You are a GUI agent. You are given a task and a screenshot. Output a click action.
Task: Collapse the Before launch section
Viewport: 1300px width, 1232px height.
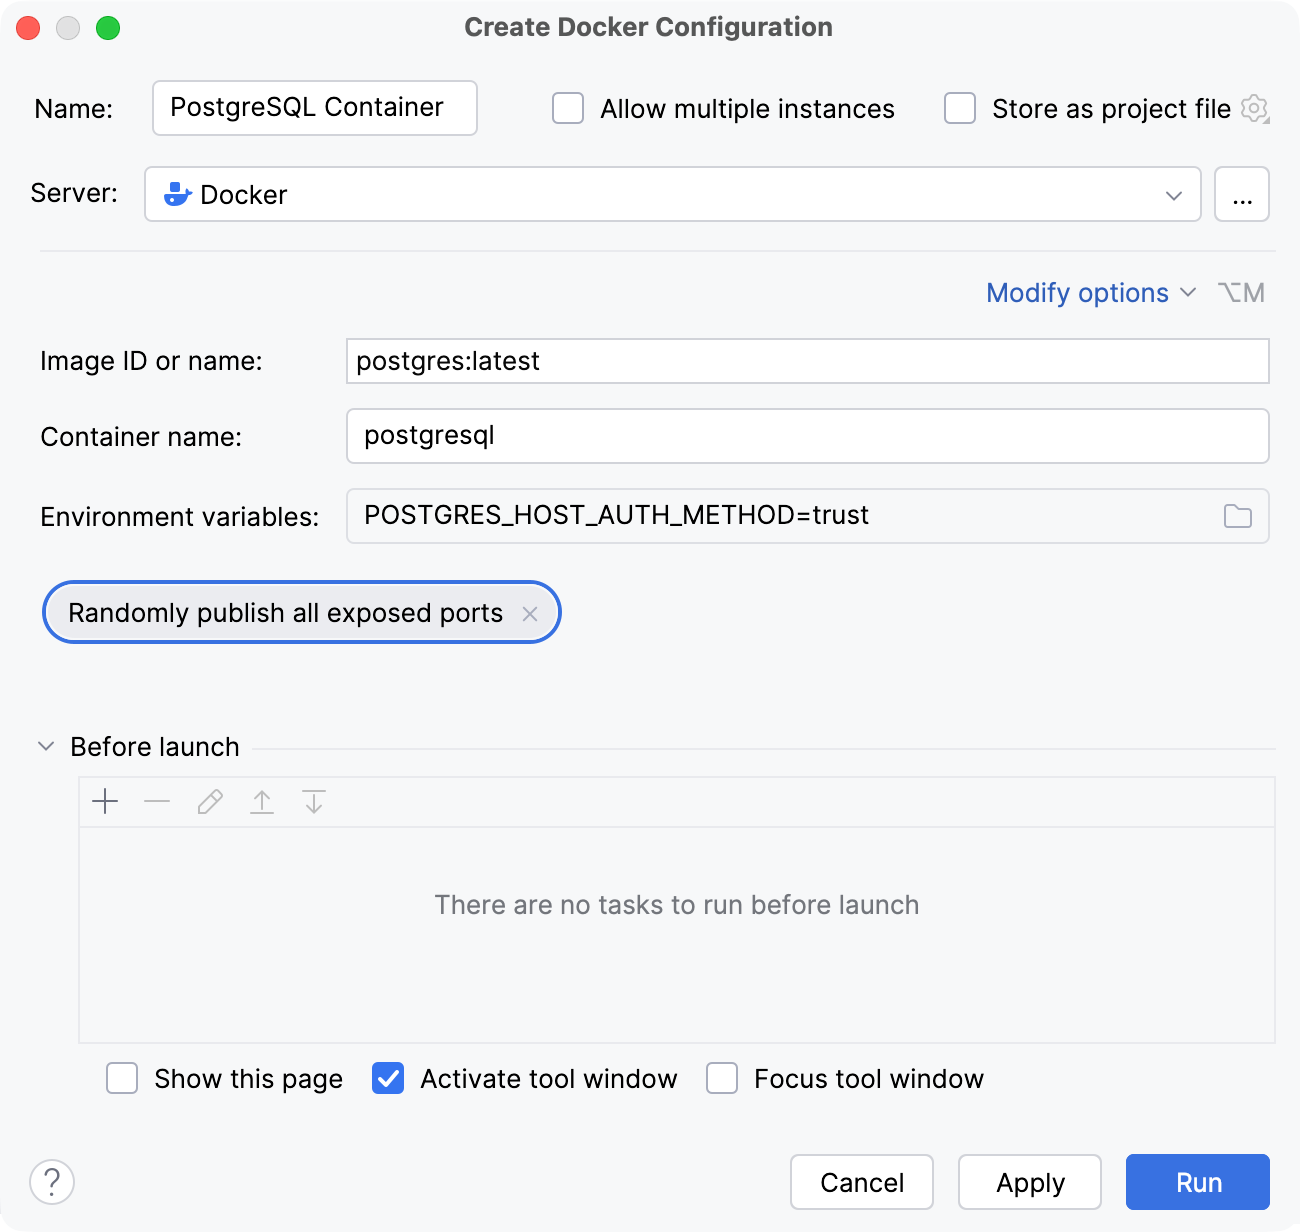(45, 745)
